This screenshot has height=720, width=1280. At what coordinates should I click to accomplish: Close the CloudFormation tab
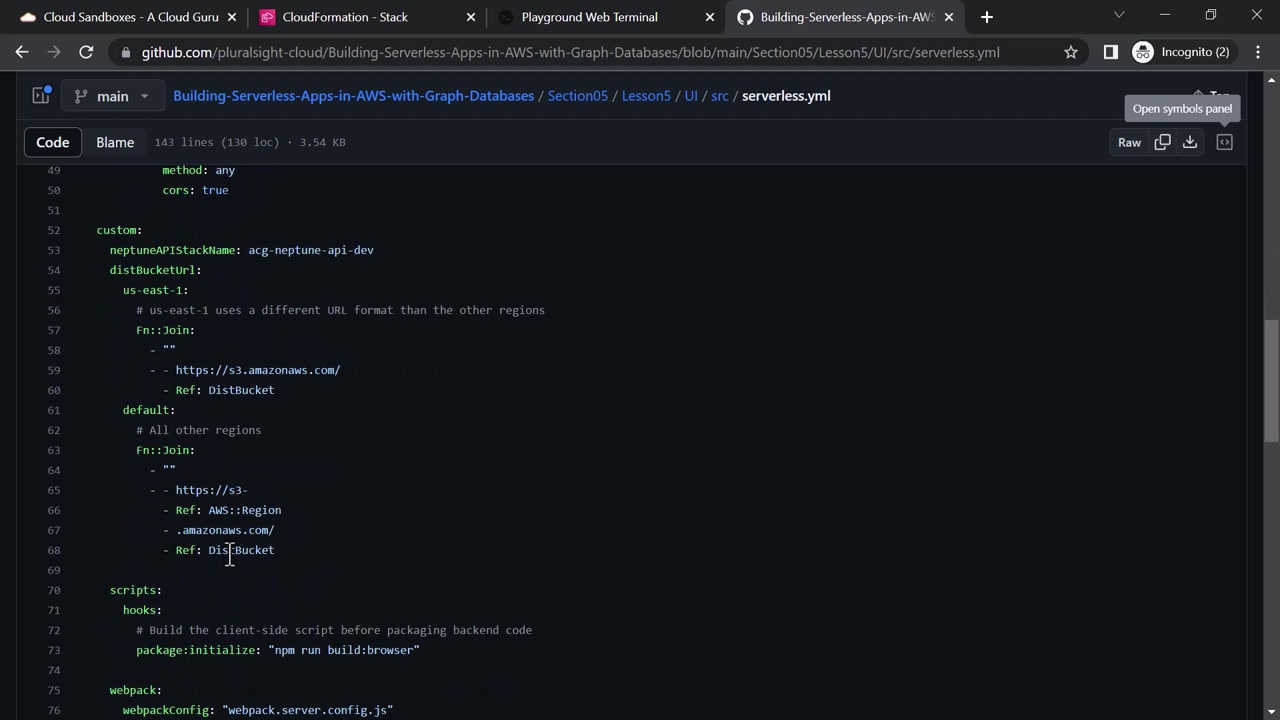pos(471,17)
